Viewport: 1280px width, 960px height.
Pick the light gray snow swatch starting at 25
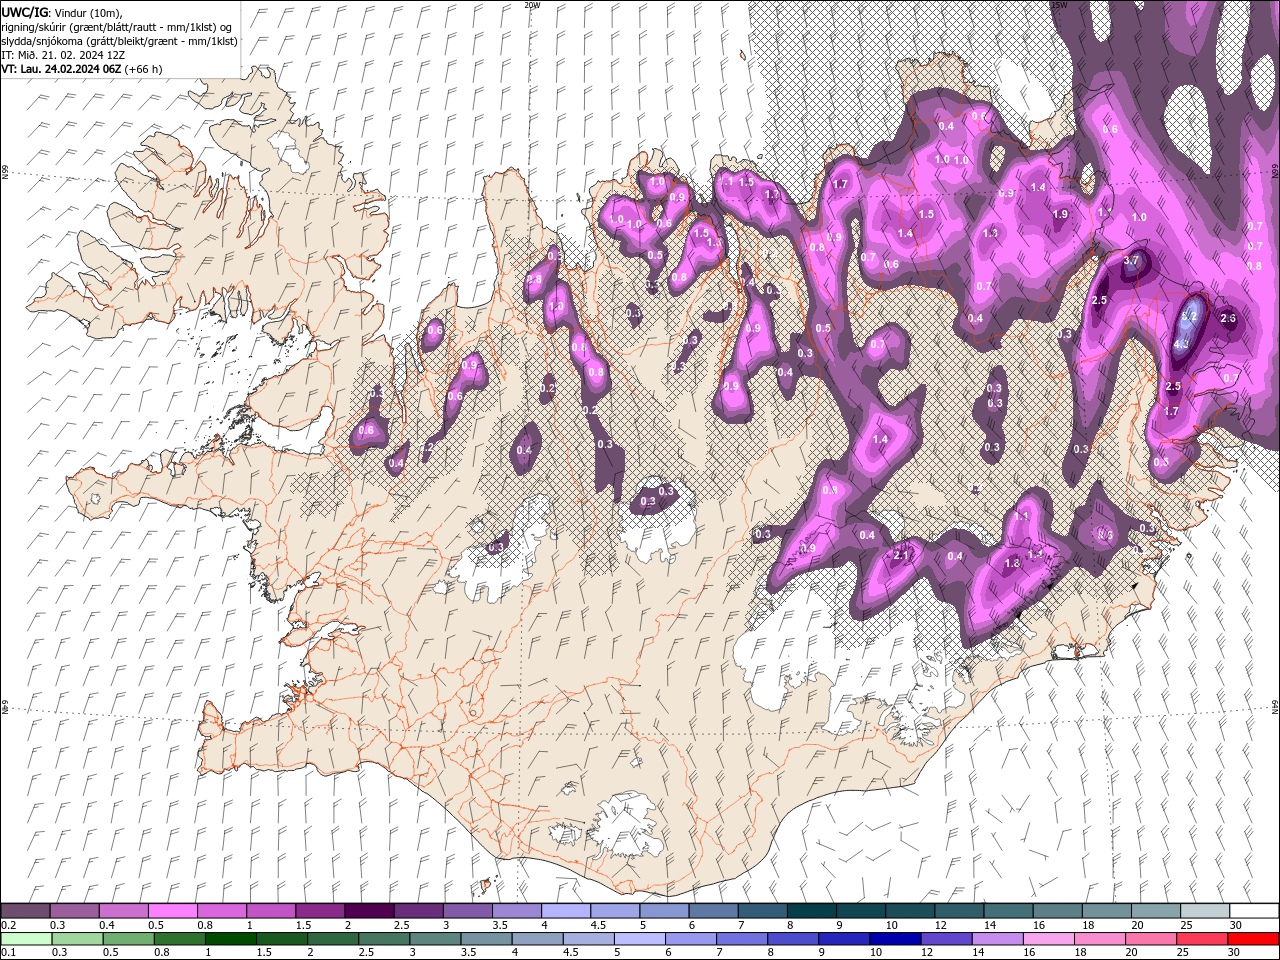tap(1204, 911)
